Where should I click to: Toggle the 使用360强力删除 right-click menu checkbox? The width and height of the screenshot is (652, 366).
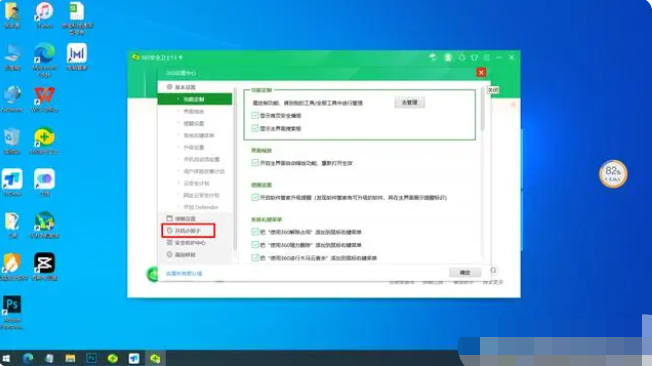[255, 245]
